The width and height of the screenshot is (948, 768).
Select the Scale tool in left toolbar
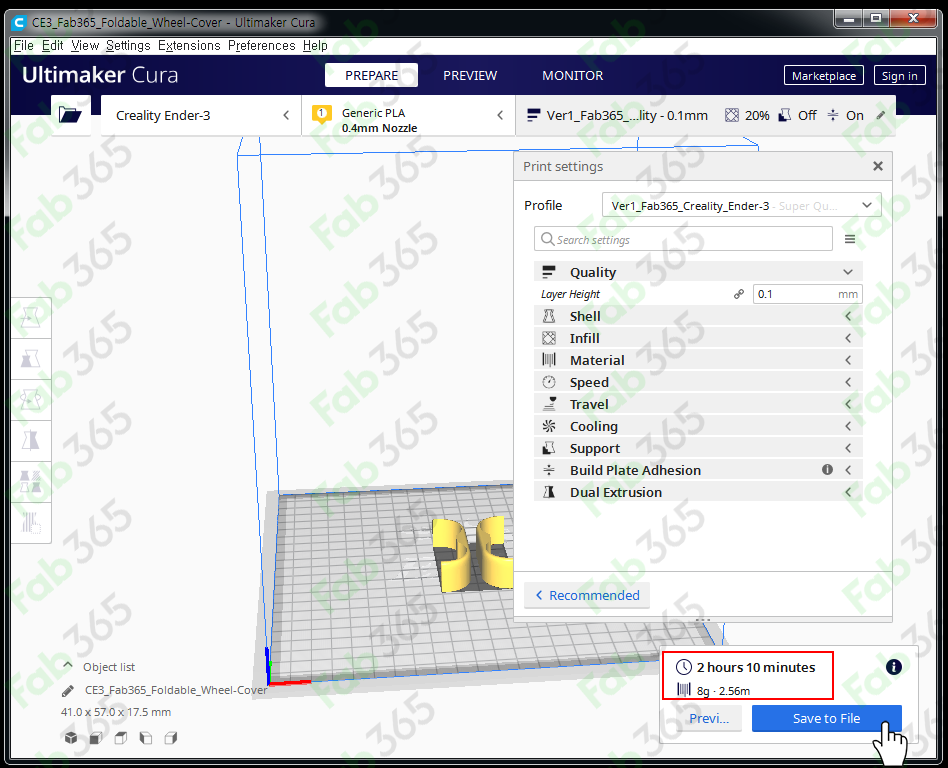[30, 359]
